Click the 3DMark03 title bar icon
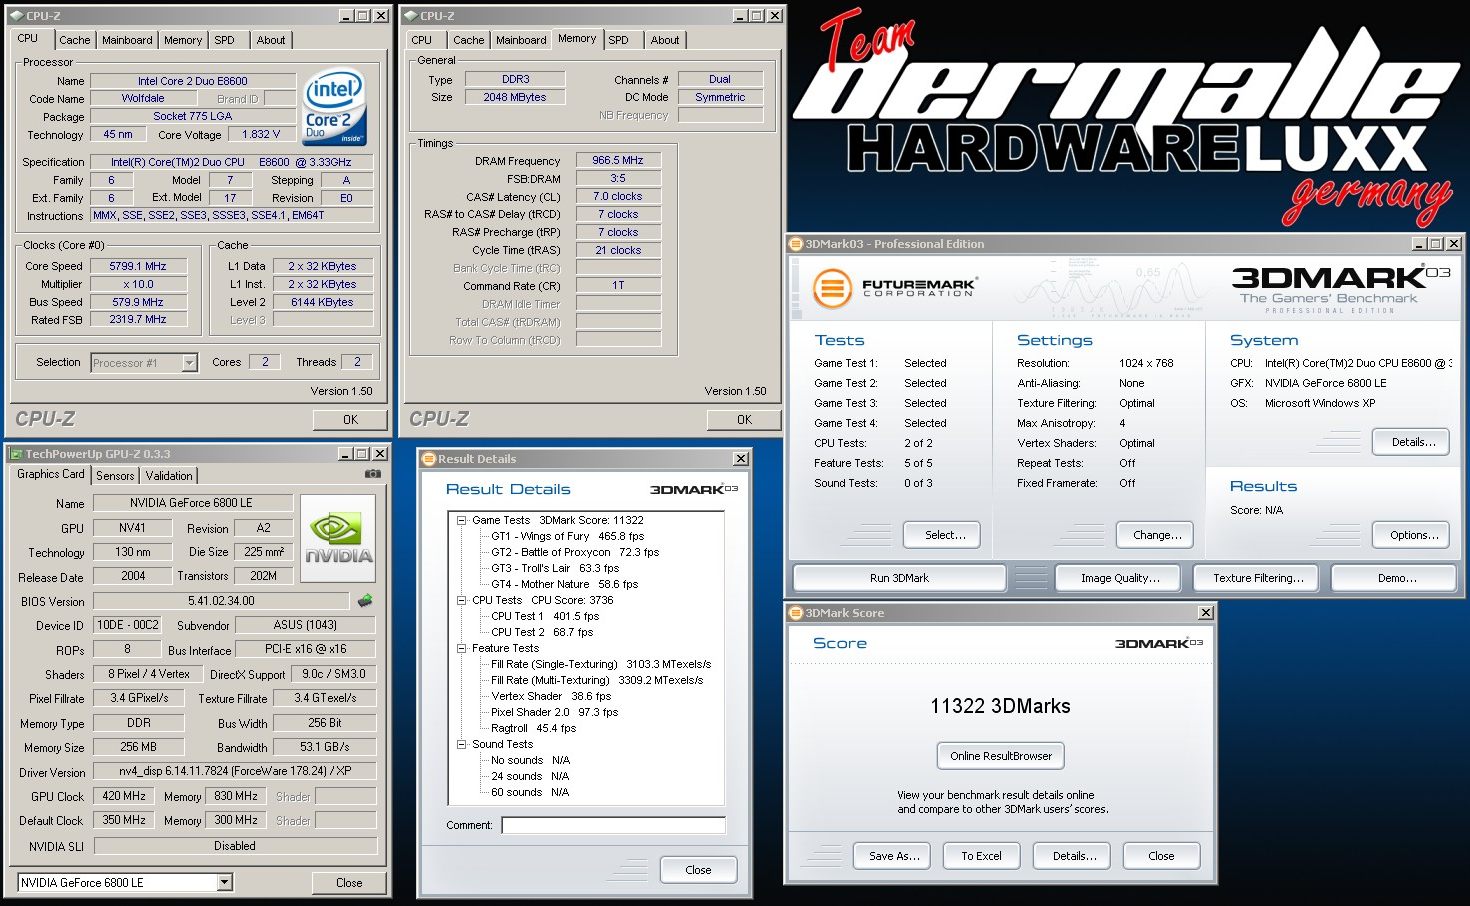This screenshot has height=906, width=1470. click(x=796, y=244)
